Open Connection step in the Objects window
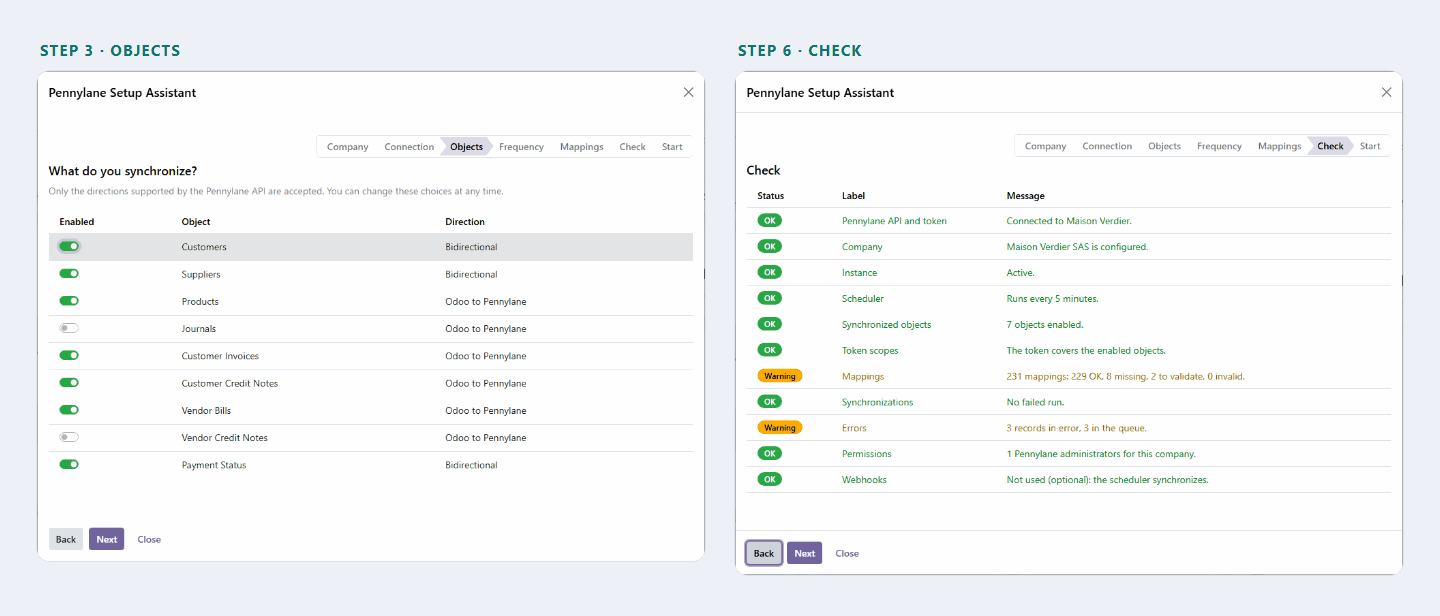The image size is (1440, 616). [409, 147]
